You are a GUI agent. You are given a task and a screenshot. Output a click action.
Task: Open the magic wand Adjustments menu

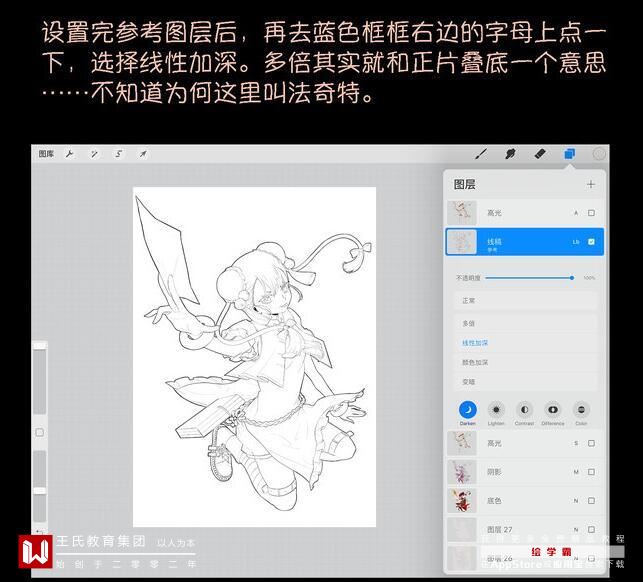pos(94,154)
